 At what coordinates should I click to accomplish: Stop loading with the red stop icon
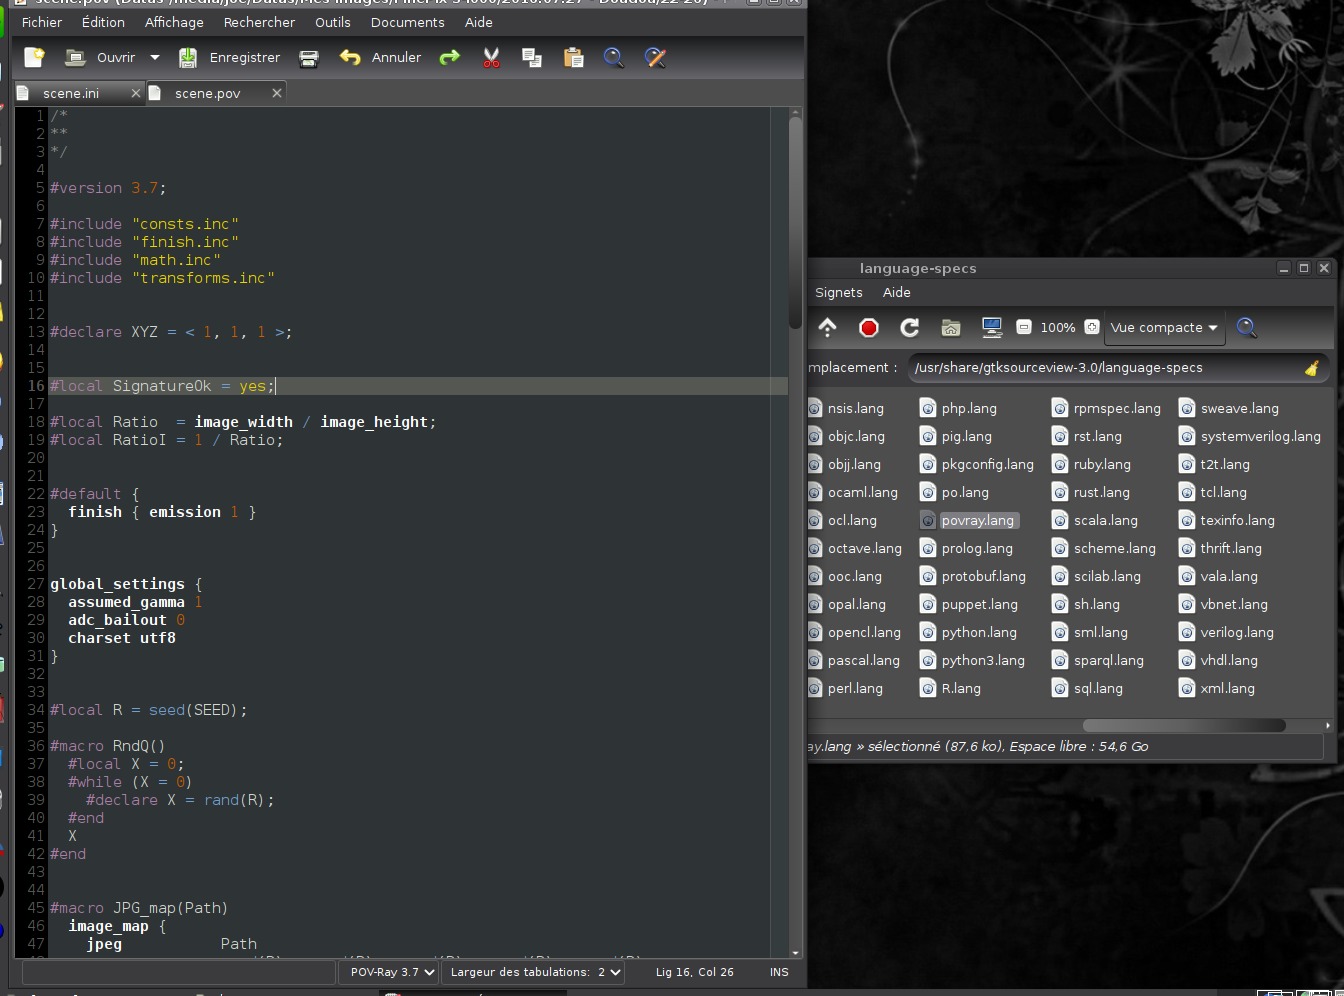point(868,328)
